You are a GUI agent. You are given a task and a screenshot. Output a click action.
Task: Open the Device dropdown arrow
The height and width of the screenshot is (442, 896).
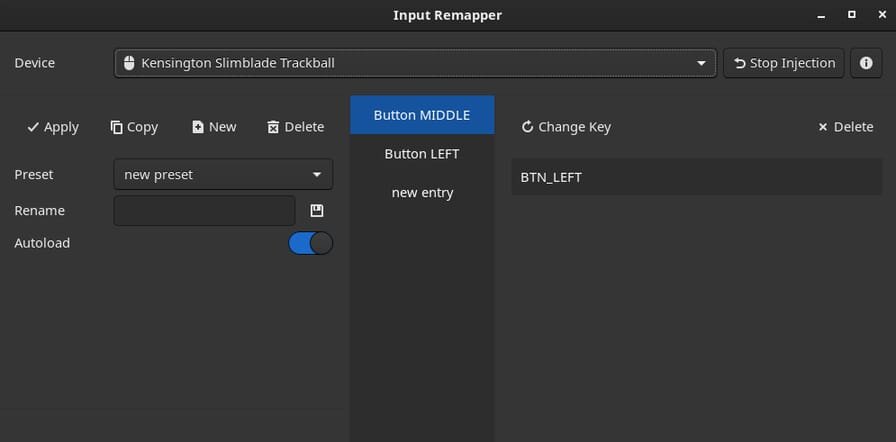(701, 63)
